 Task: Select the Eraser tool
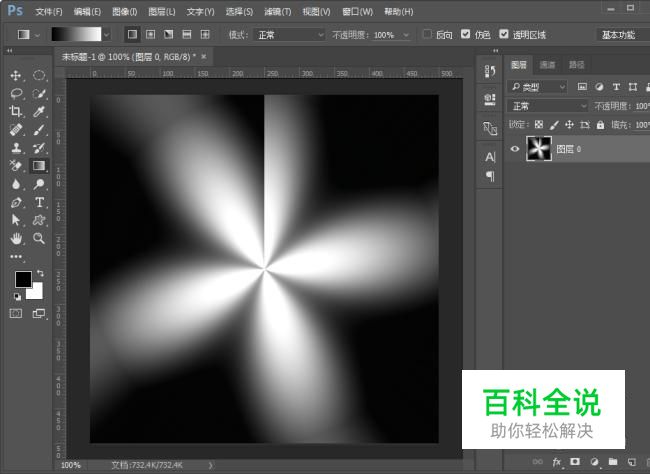(x=16, y=165)
